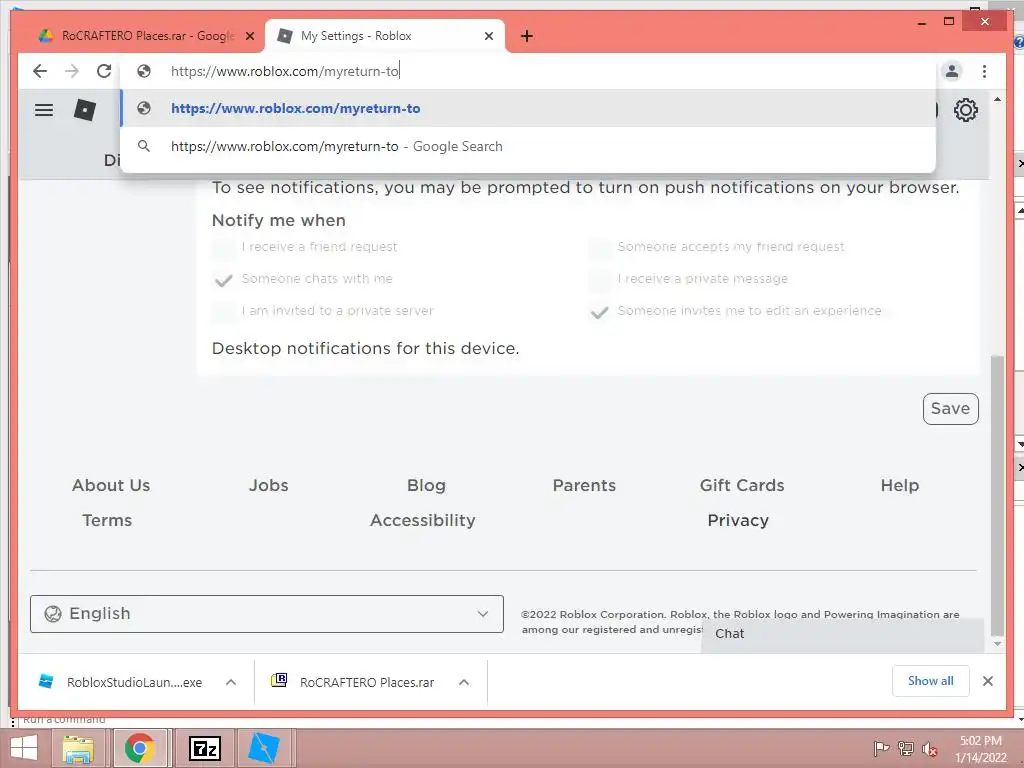This screenshot has width=1024, height=768.
Task: Open the Roblox settings gear
Action: 965,110
